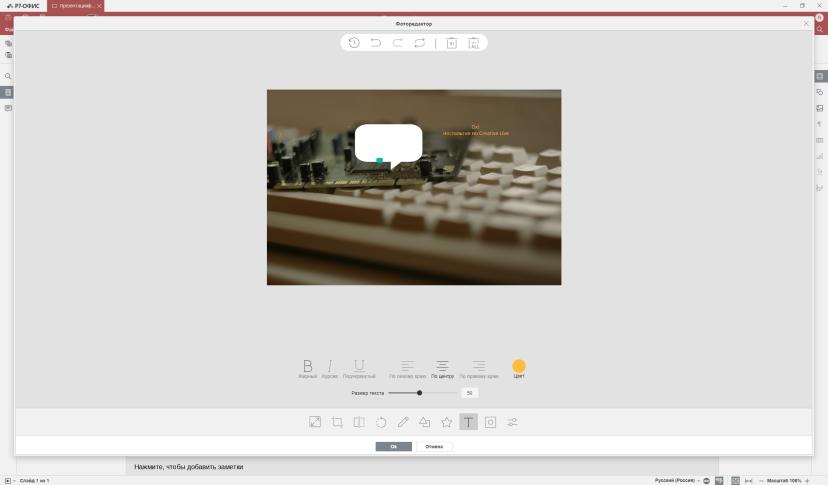Viewport: 828px width, 485px height.
Task: Click the text size slider handle
Action: click(x=419, y=393)
